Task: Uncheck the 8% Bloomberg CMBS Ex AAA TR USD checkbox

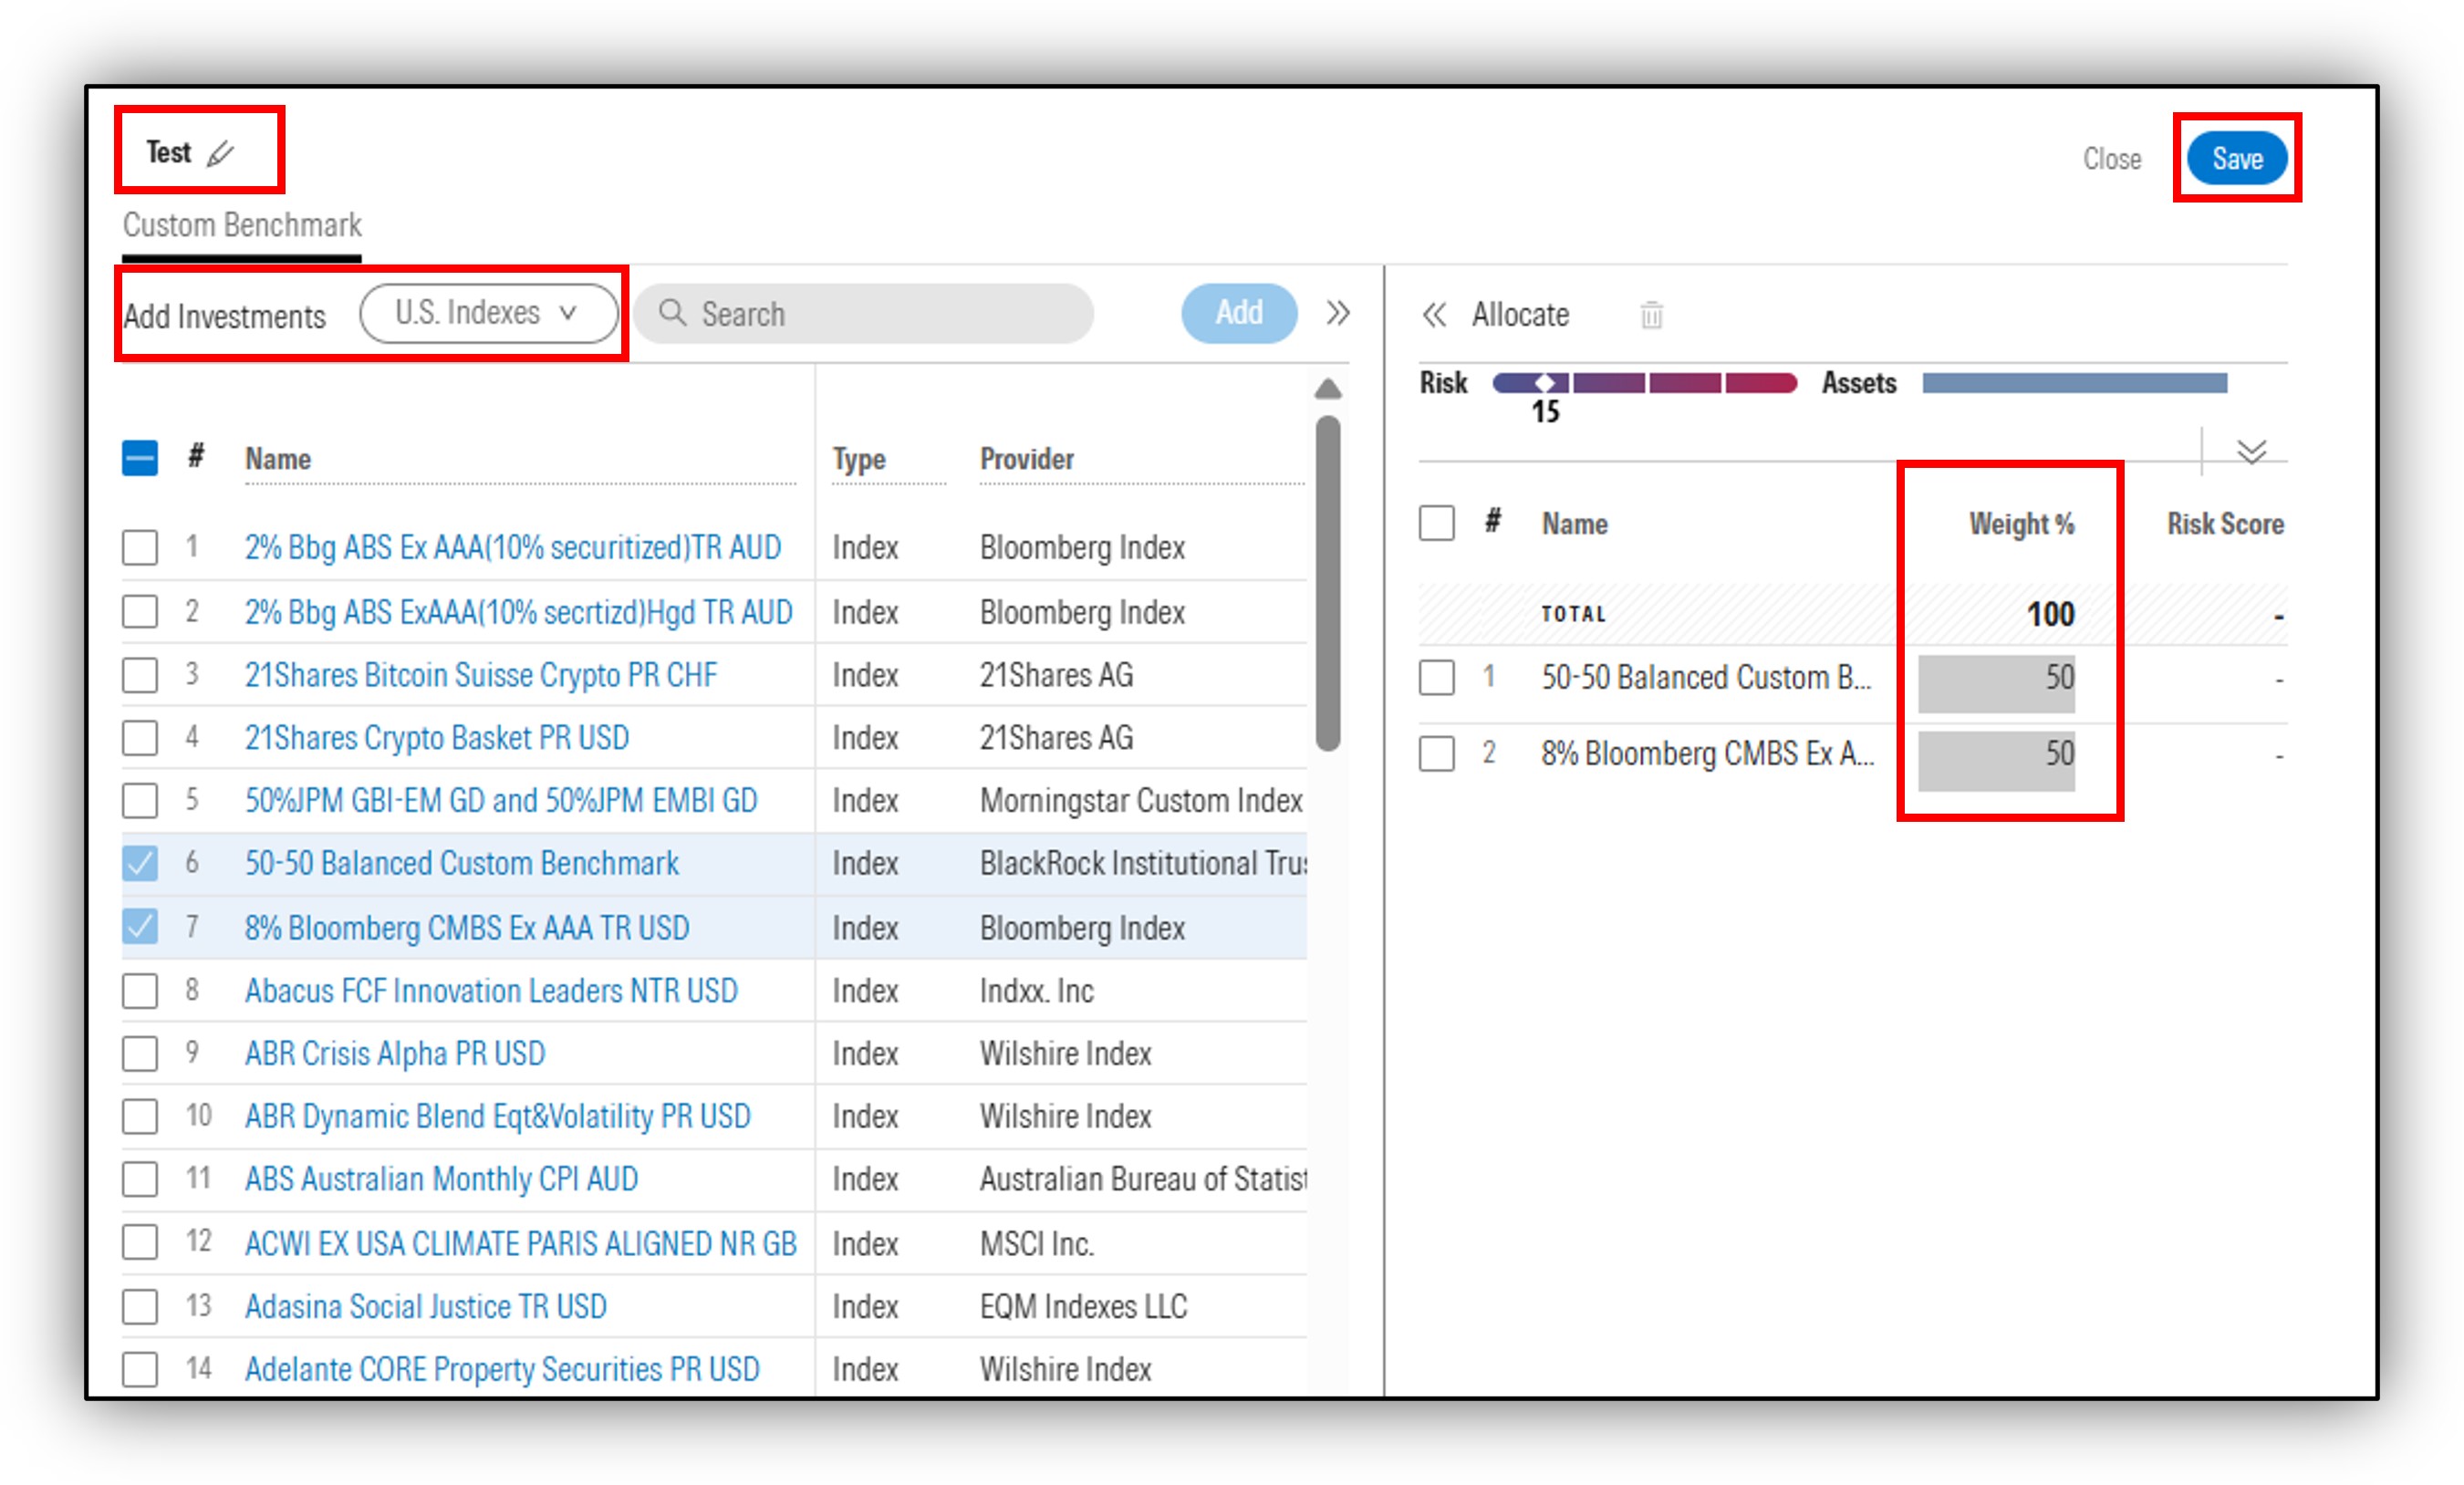Action: (140, 927)
